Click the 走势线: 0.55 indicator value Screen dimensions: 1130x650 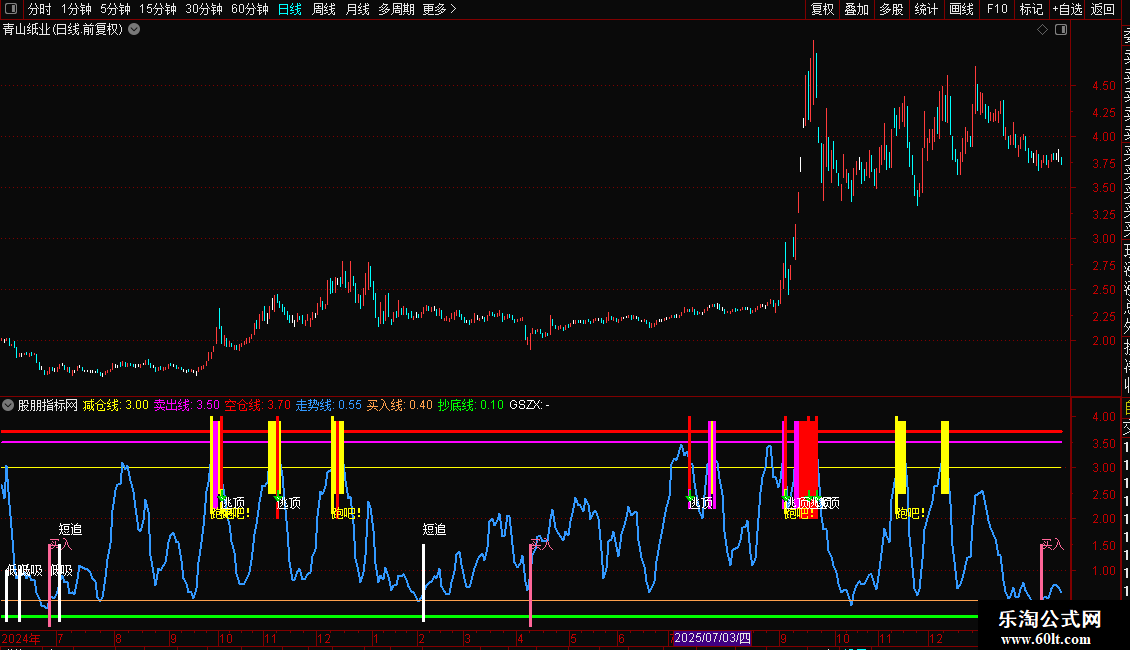point(329,405)
